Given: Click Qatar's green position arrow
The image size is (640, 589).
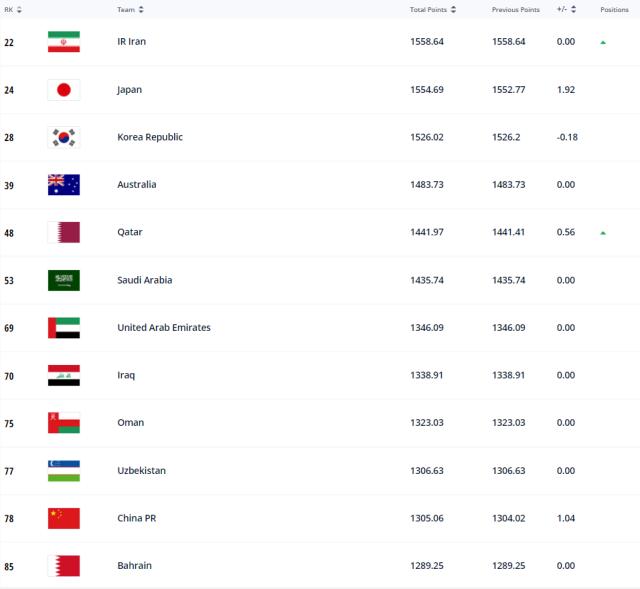Looking at the screenshot, I should click(603, 232).
